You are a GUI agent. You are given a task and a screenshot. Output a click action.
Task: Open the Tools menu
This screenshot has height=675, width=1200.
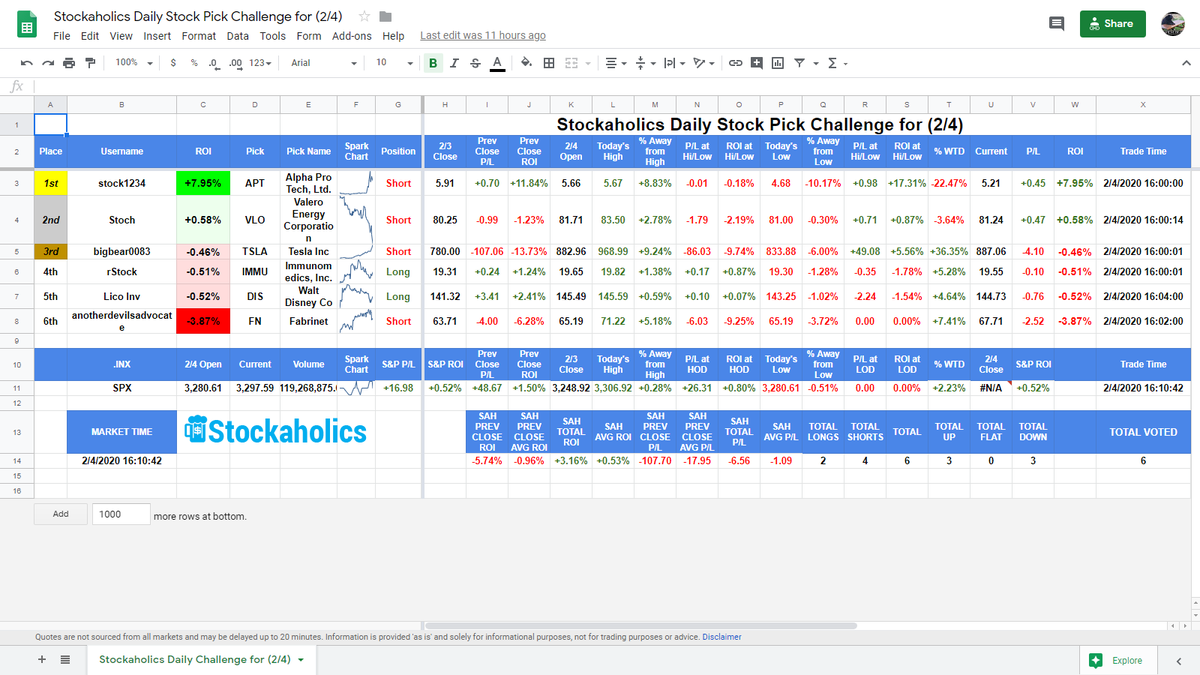click(x=273, y=36)
